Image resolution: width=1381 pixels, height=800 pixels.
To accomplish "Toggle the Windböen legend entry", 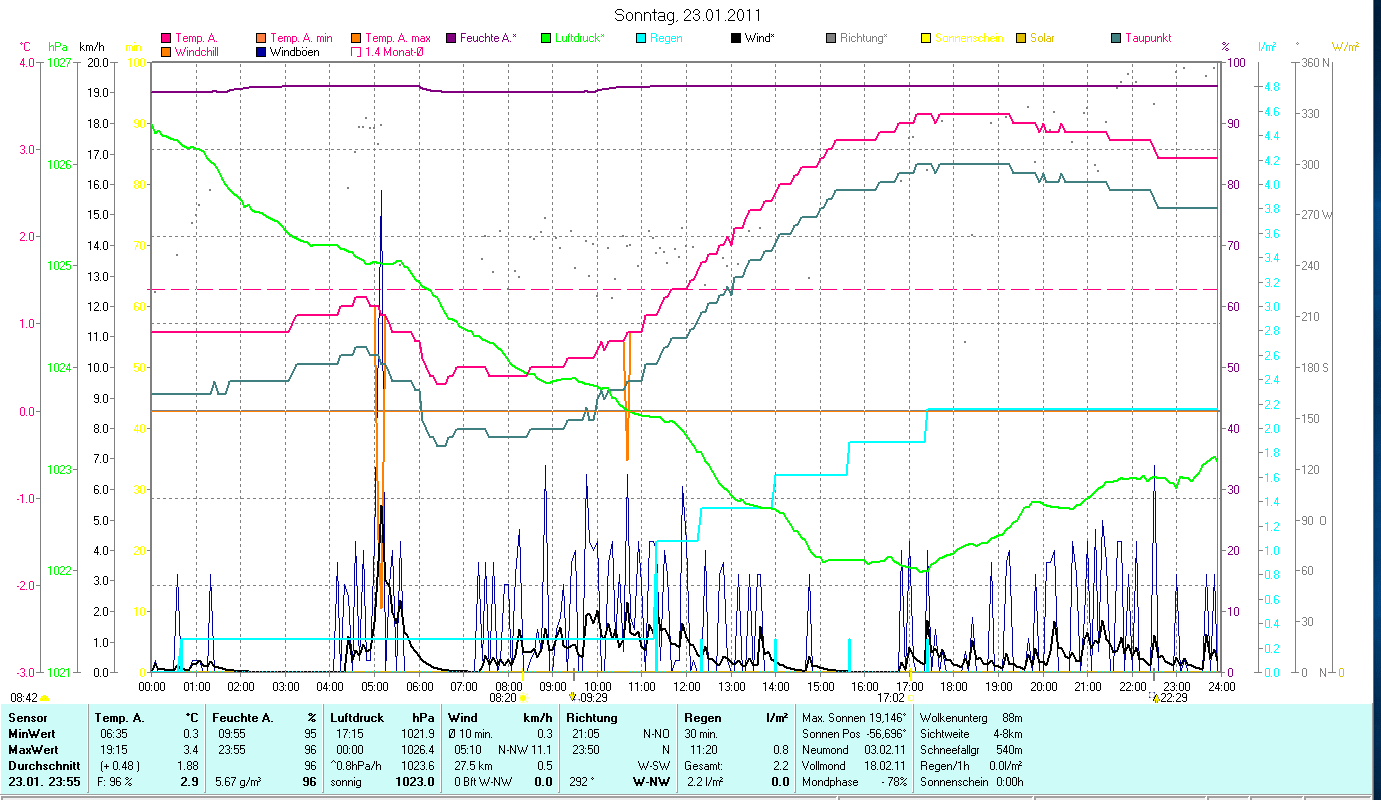I will point(261,52).
